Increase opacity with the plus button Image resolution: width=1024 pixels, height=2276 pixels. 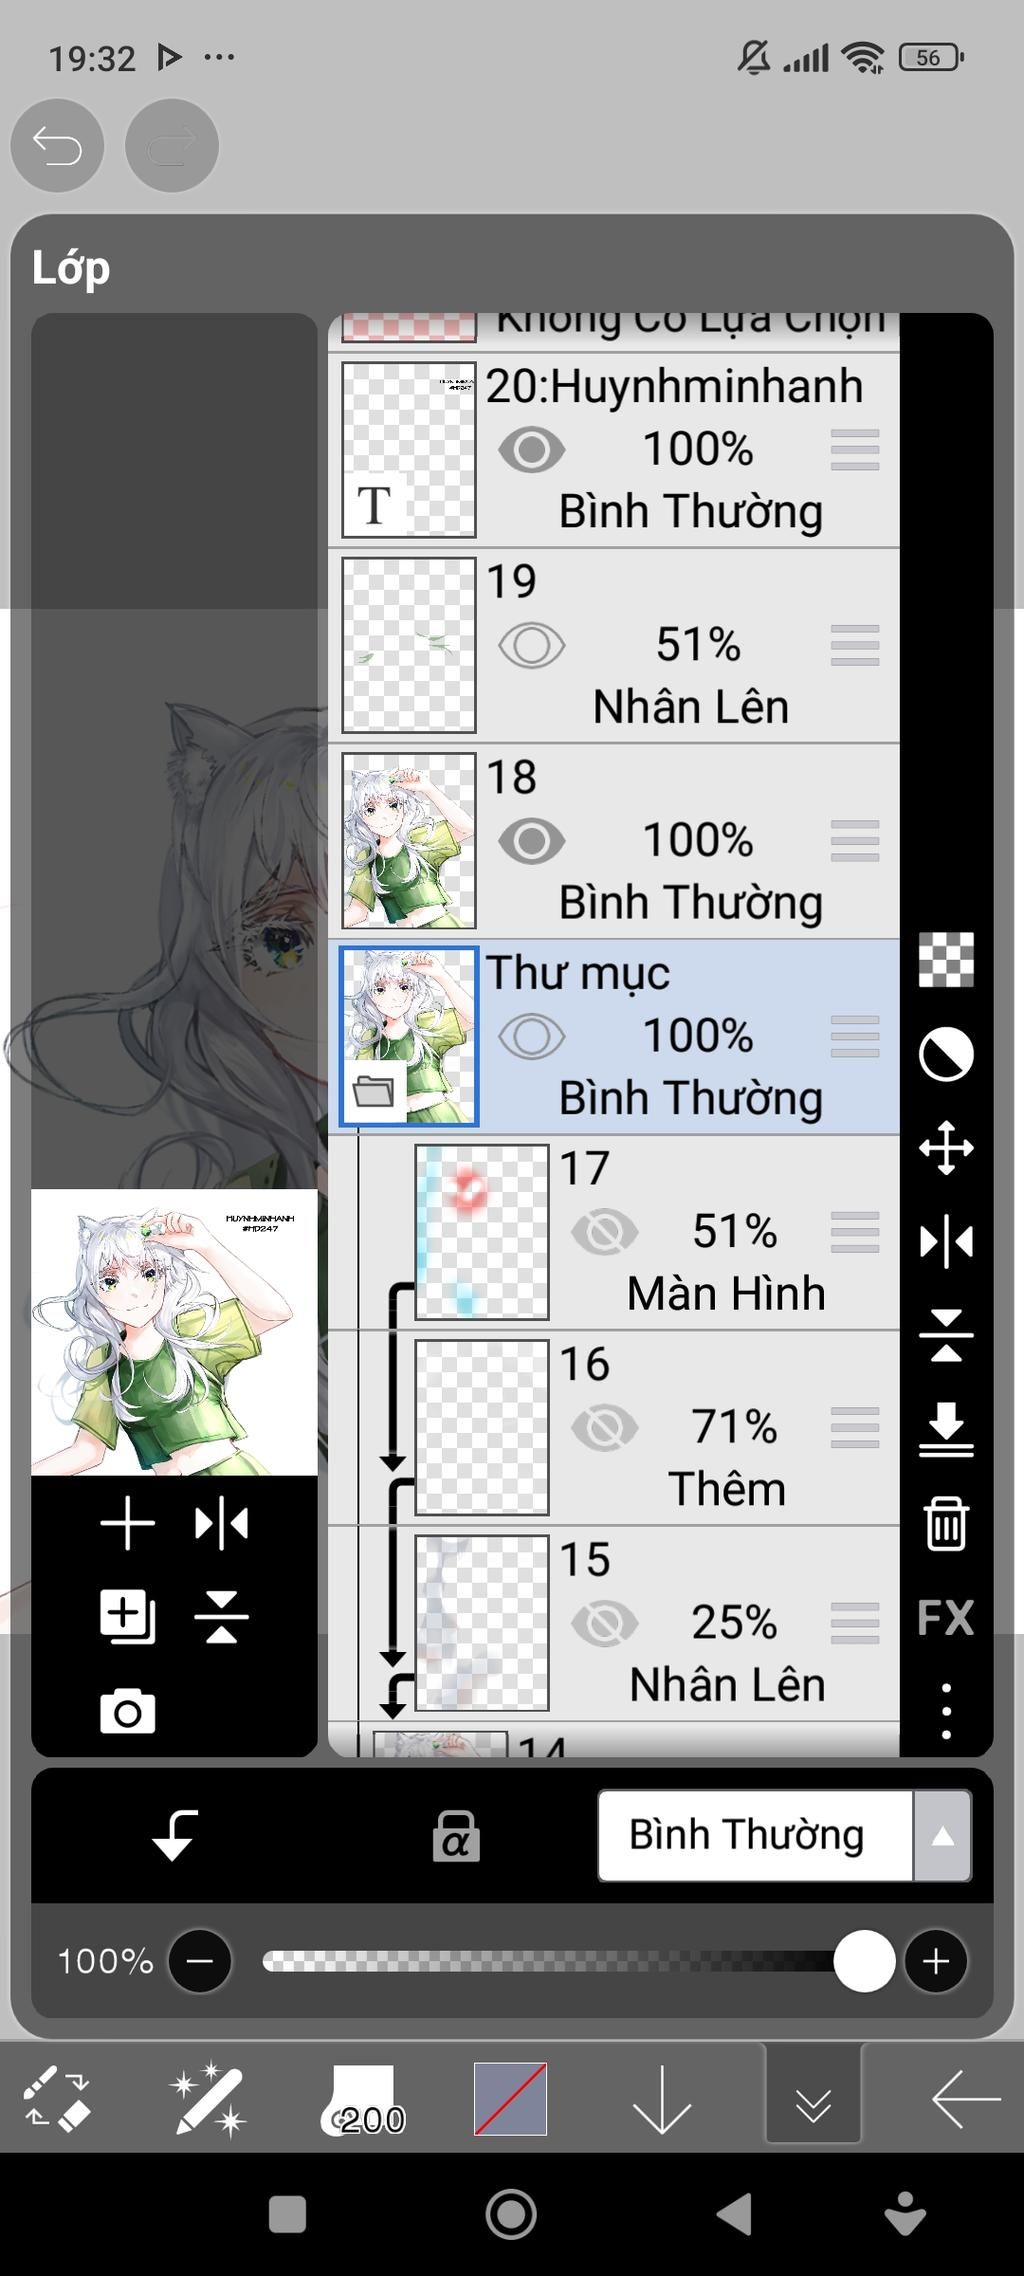click(936, 1961)
